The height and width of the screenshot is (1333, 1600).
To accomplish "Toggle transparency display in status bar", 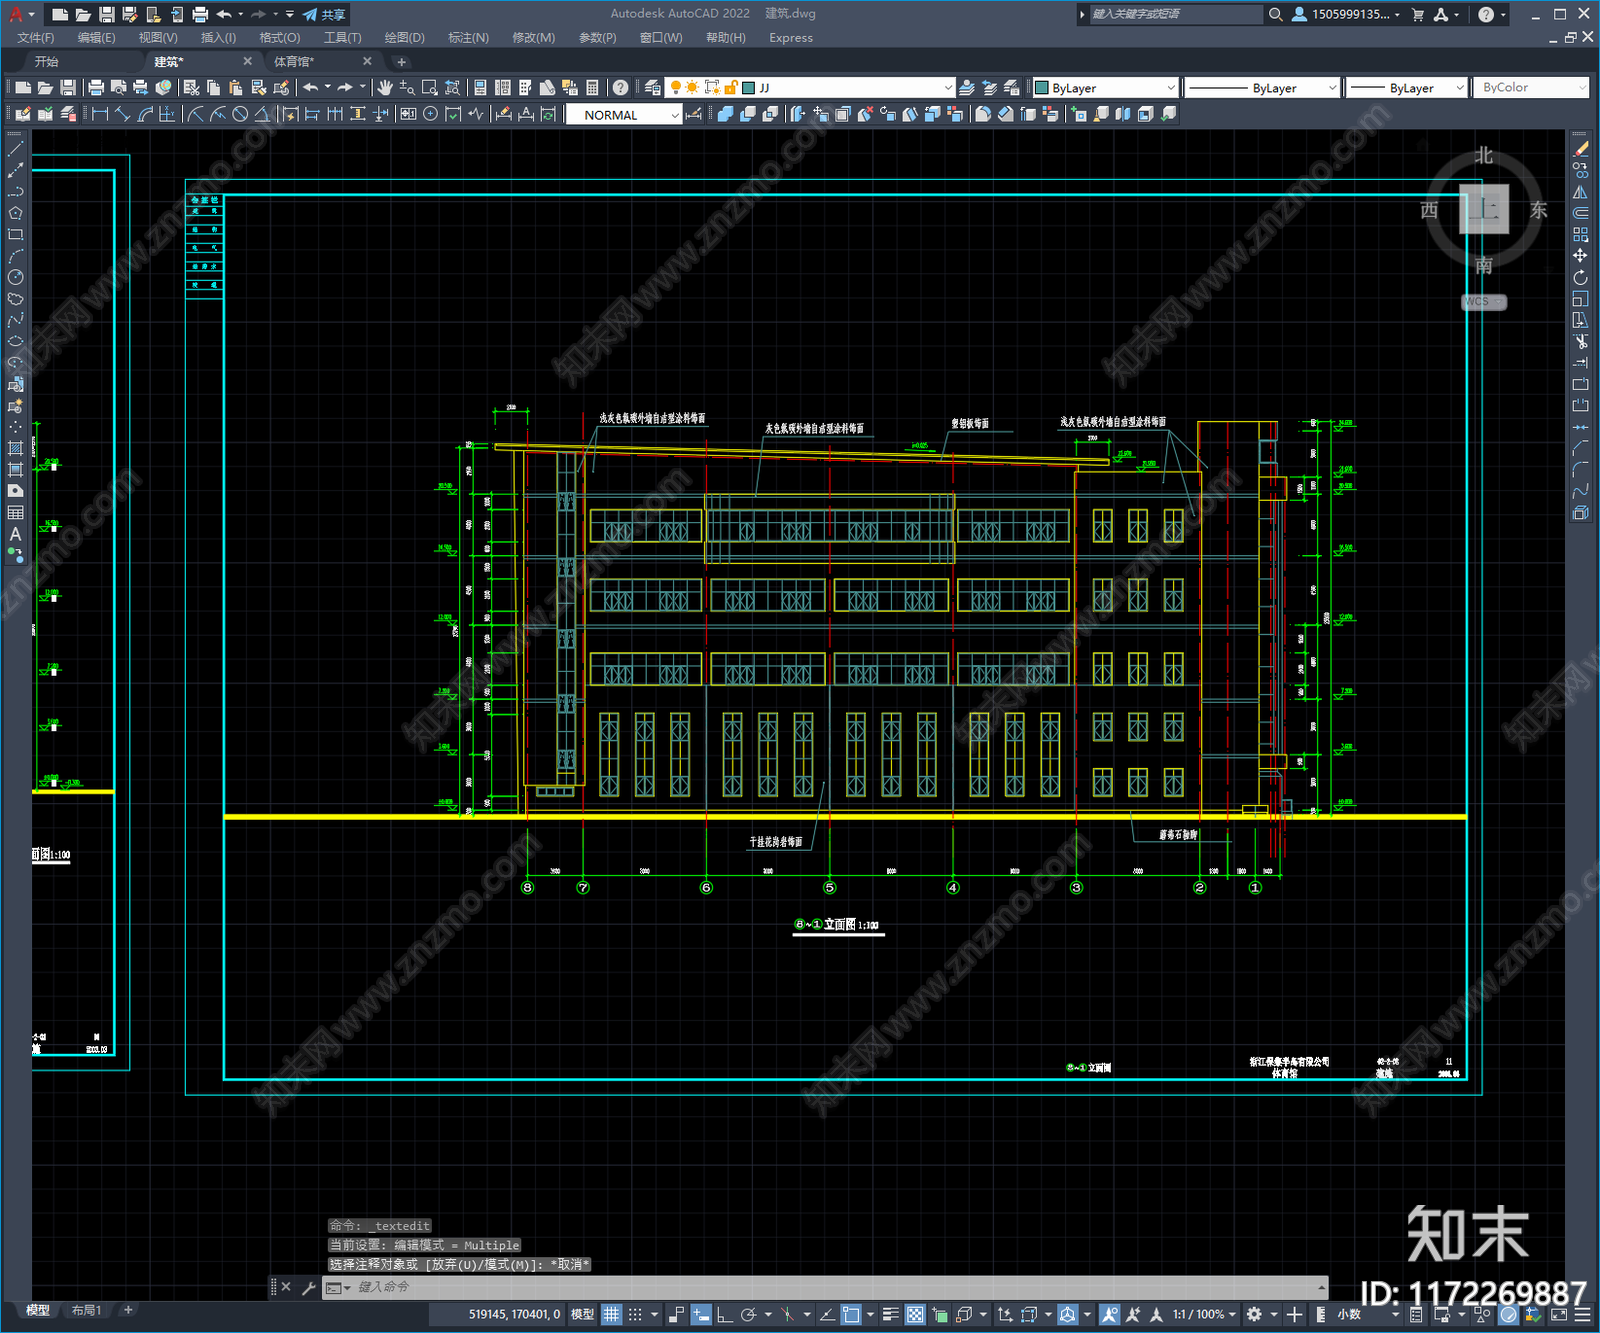I will 915,1314.
